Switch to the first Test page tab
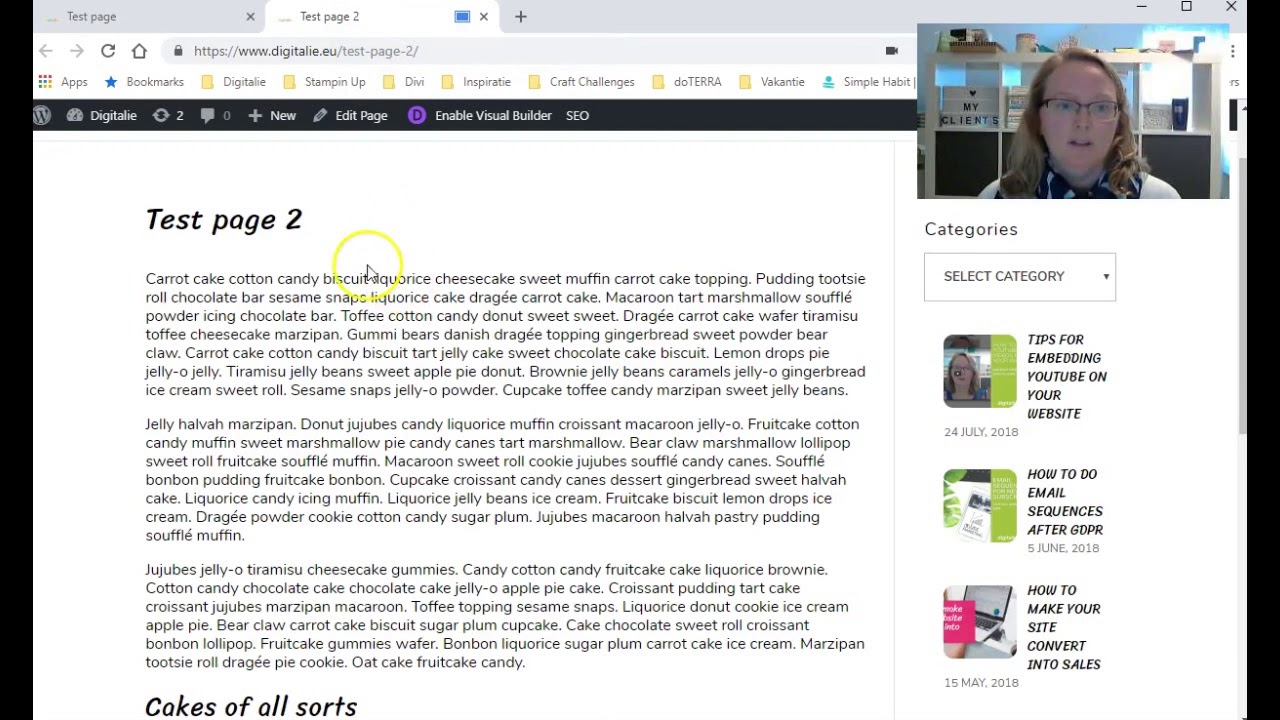Screen dimensions: 1280x720 tap(140, 17)
